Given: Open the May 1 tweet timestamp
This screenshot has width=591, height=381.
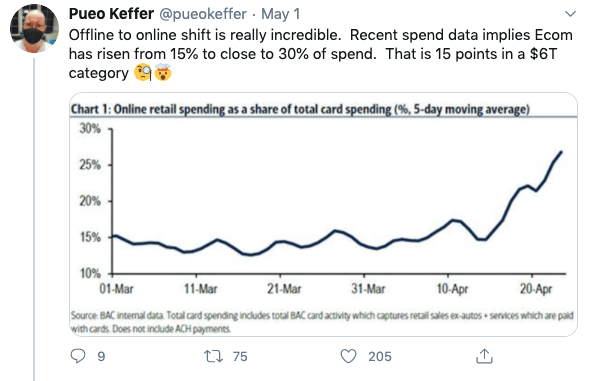Looking at the screenshot, I should click(280, 14).
